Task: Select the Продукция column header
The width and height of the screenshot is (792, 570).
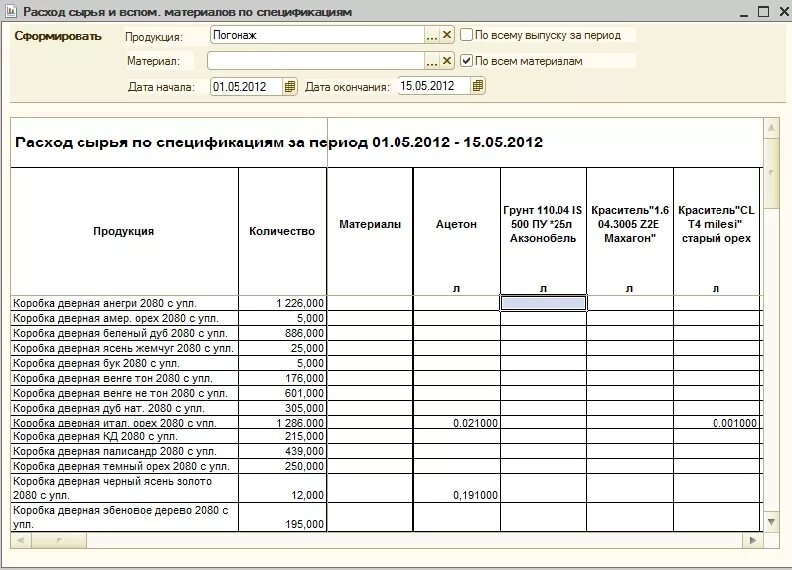Action: 124,231
